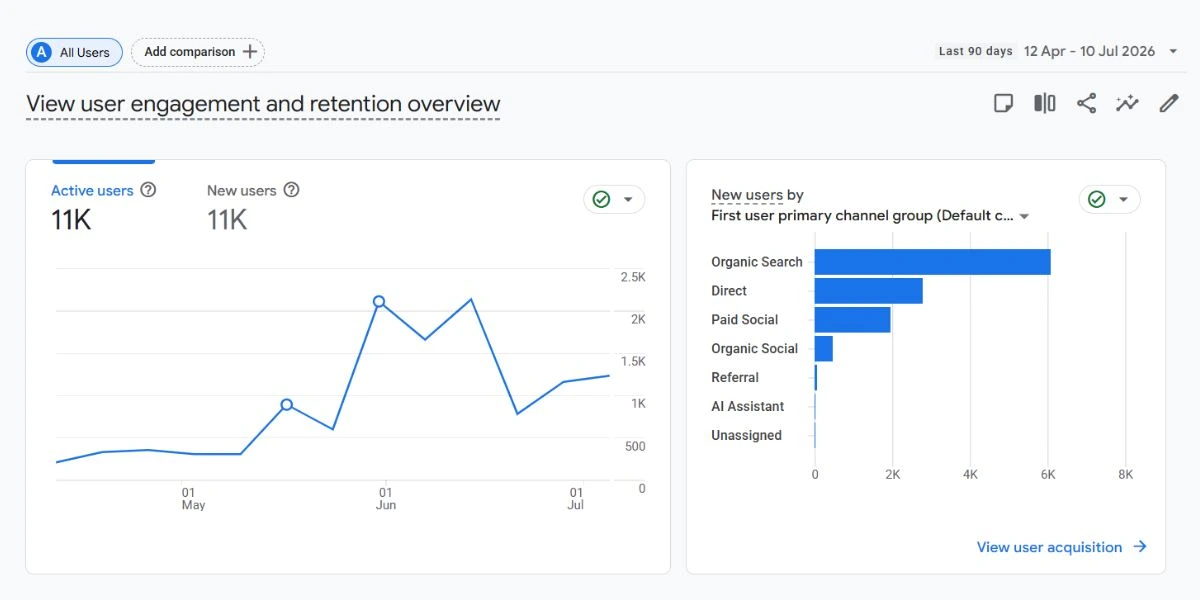Image resolution: width=1200 pixels, height=600 pixels.
Task: Click the pencil customize report icon
Action: (1169, 103)
